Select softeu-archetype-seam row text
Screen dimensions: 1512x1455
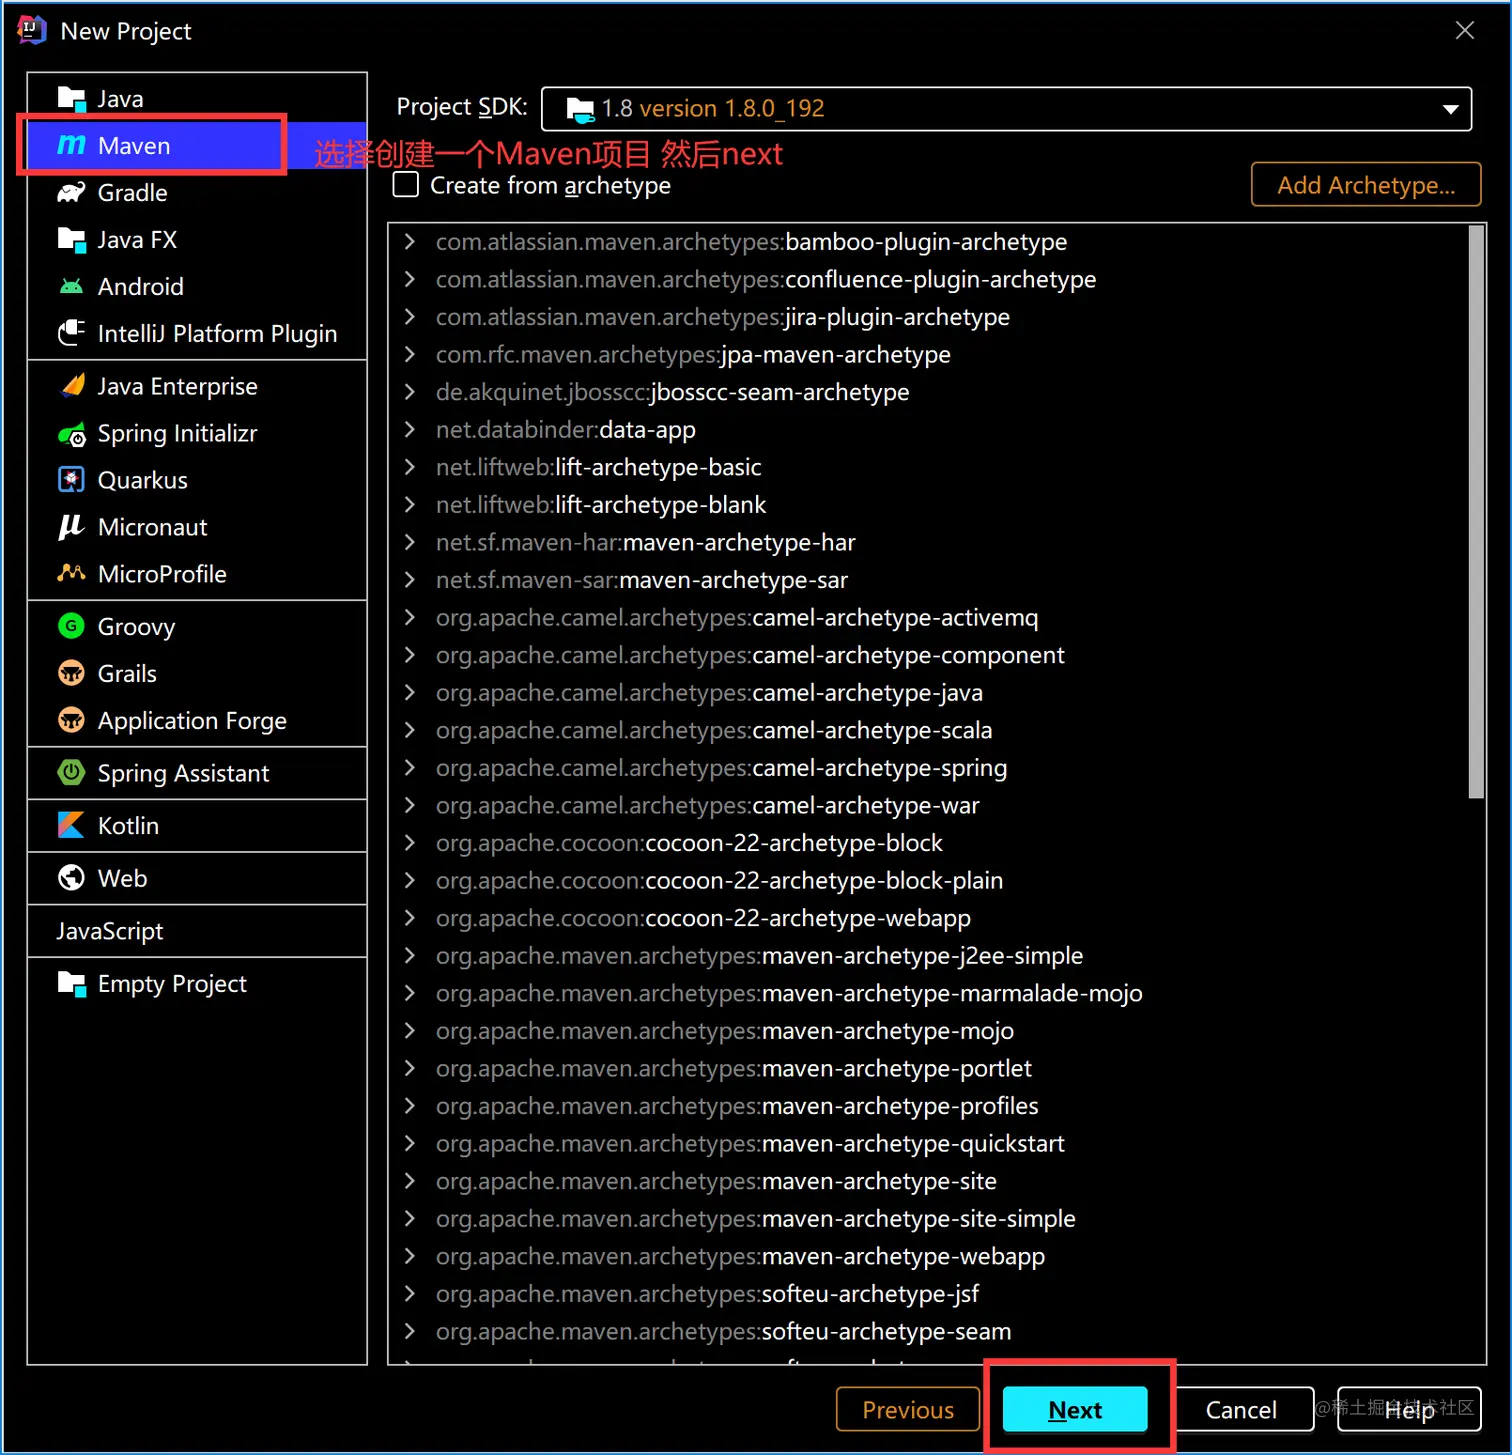(x=723, y=1332)
